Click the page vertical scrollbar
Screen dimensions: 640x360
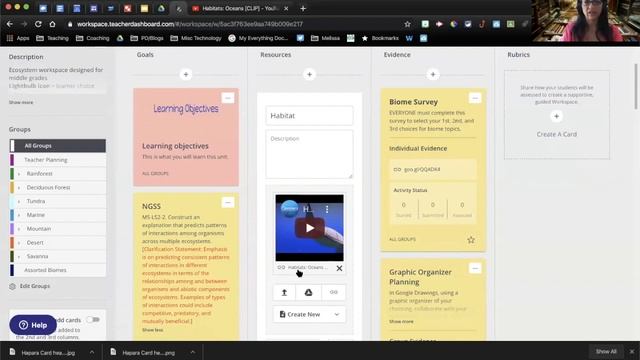coord(636,87)
